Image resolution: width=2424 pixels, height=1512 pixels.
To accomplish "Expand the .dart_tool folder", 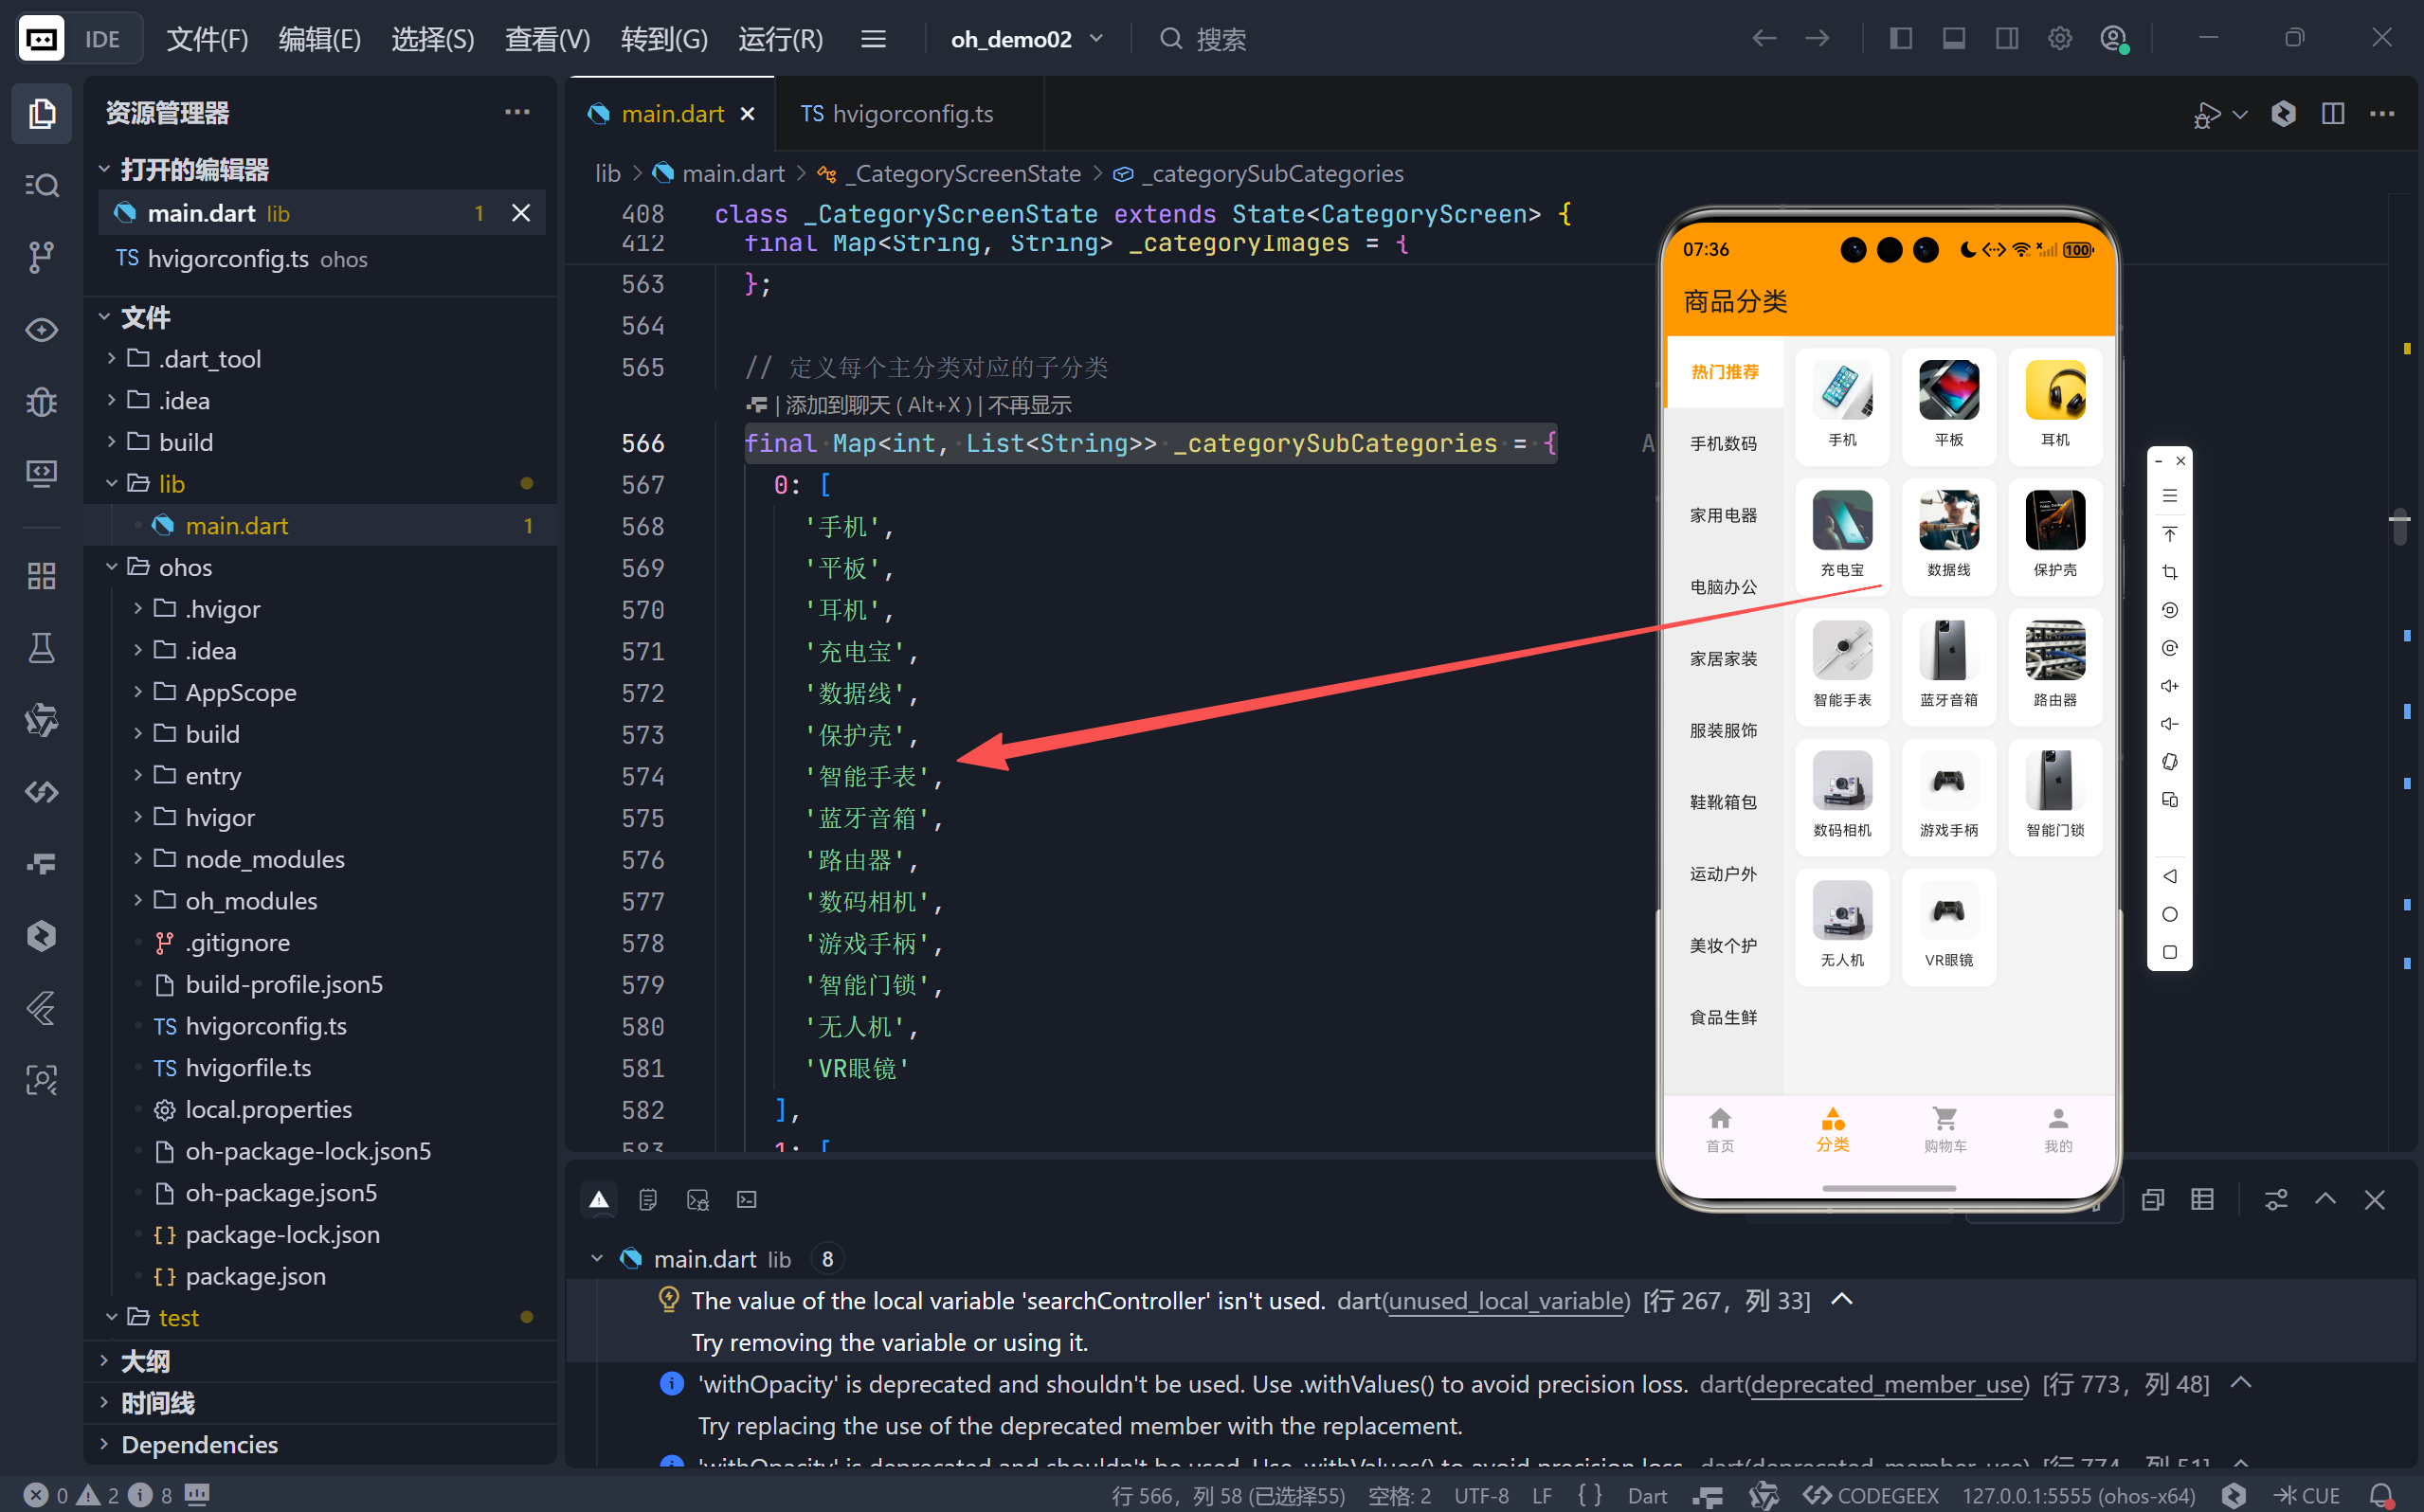I will [x=210, y=358].
